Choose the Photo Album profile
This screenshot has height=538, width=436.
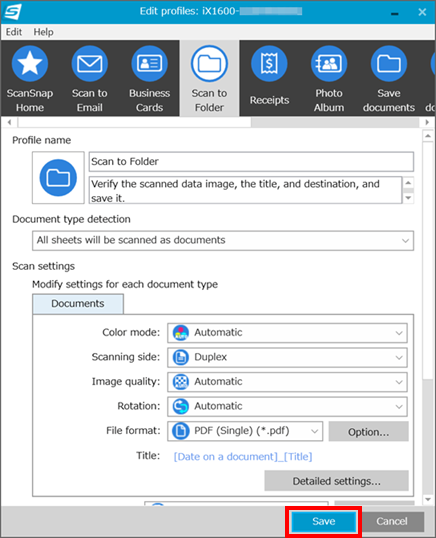click(x=329, y=78)
